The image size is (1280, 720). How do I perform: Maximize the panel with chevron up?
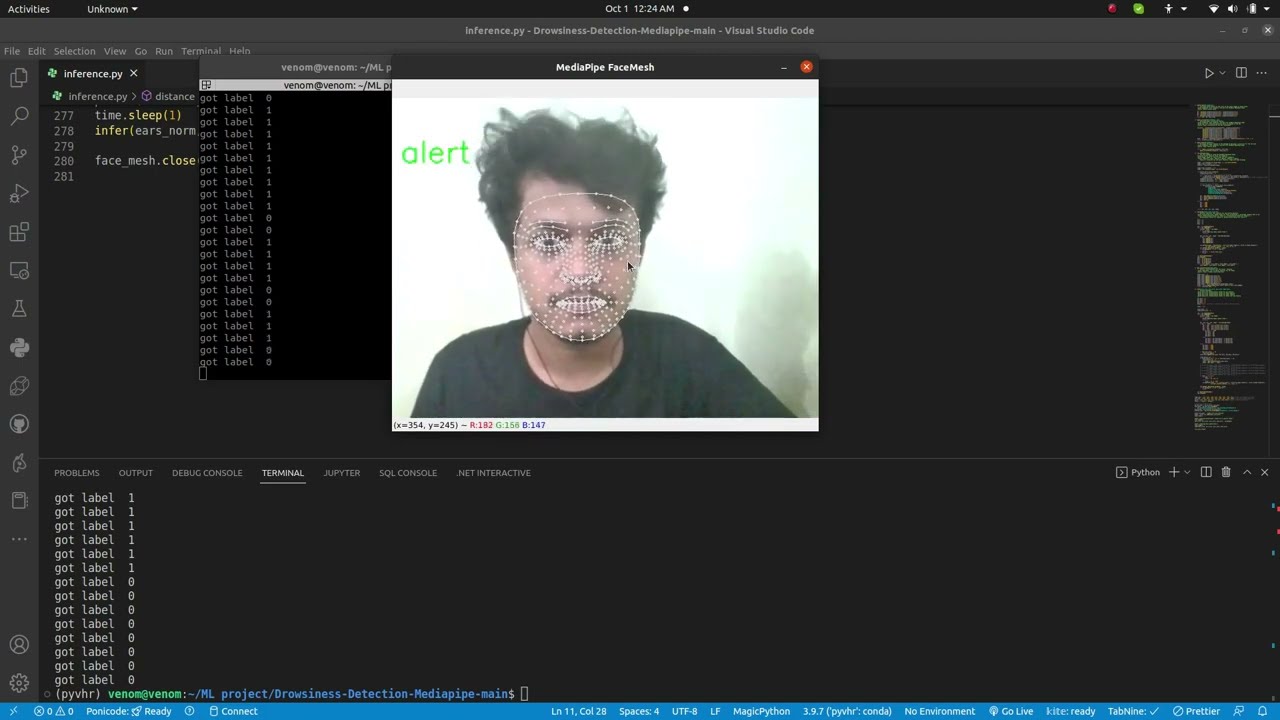[1247, 472]
